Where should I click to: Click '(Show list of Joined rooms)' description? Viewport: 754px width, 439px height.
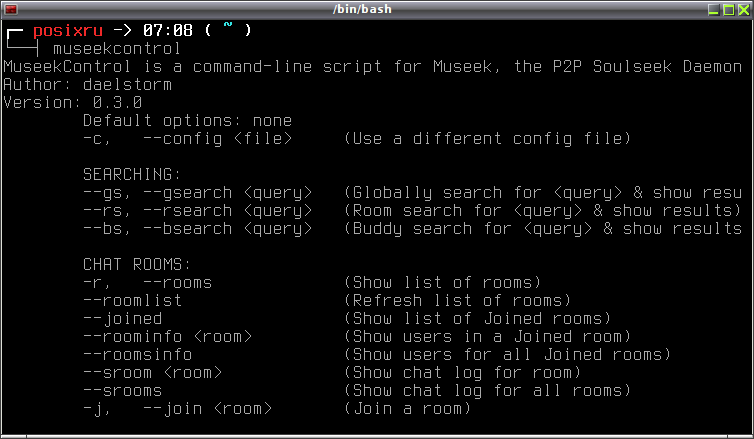coord(477,318)
